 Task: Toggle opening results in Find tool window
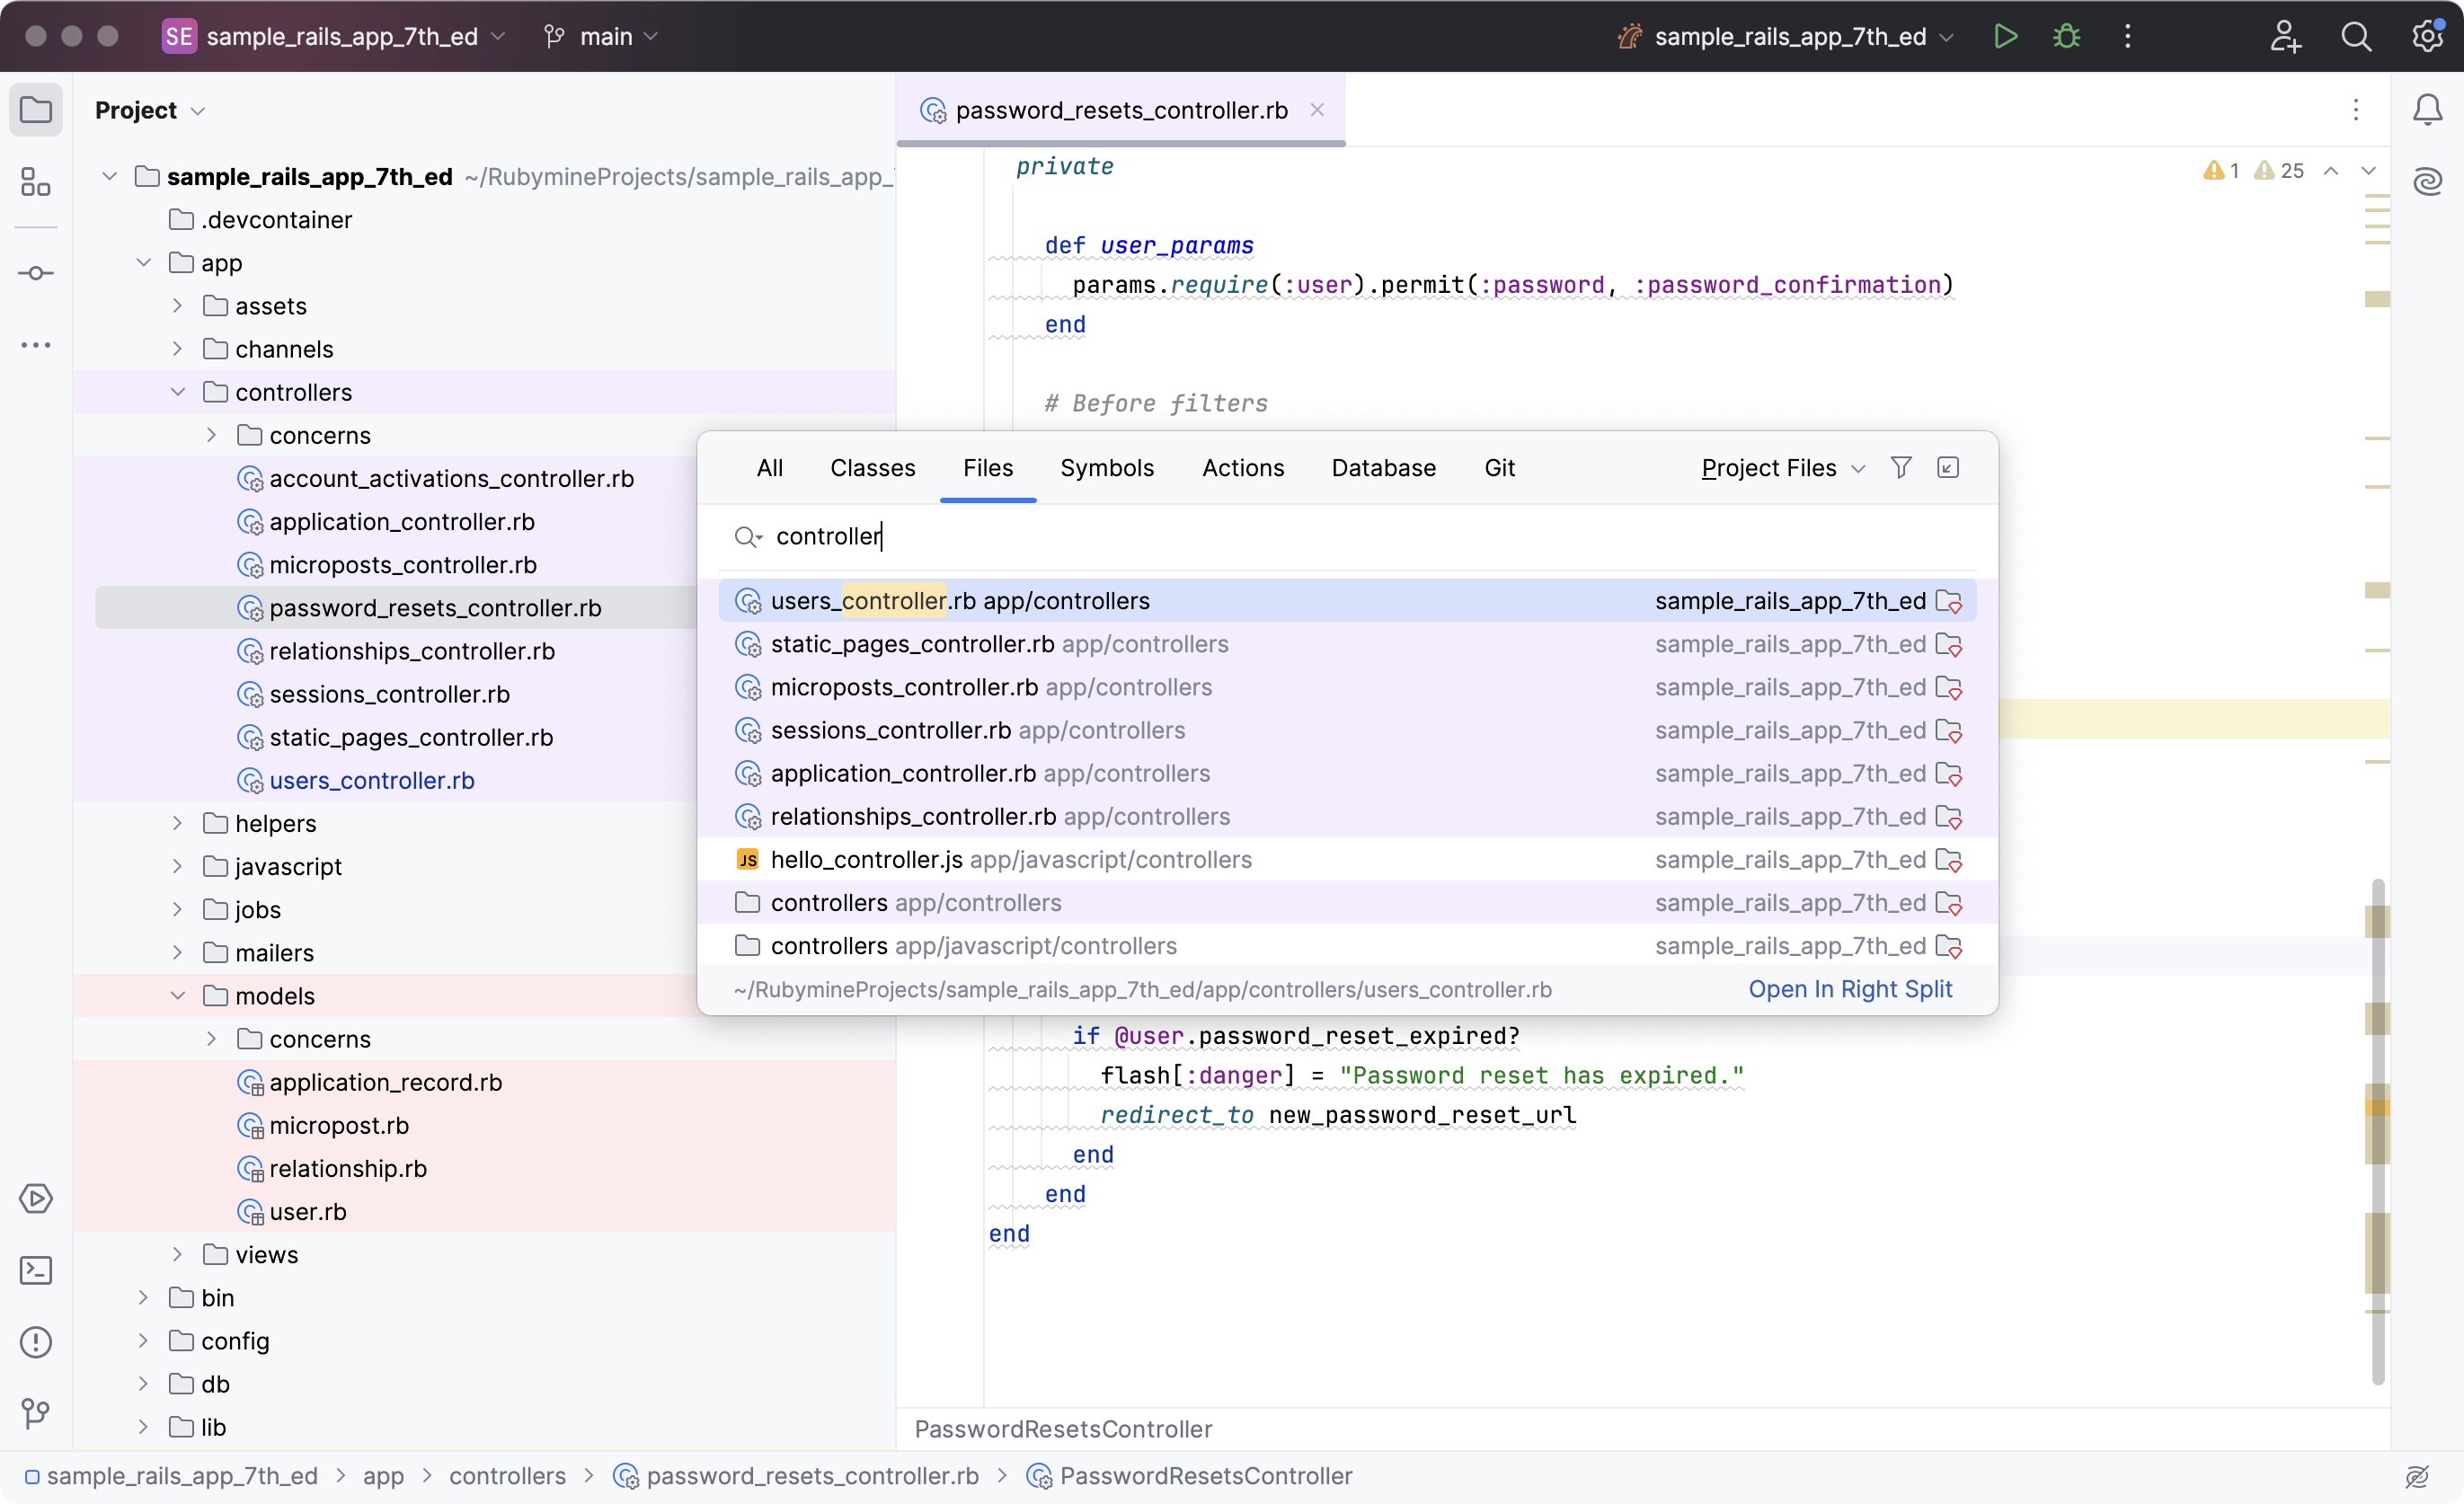point(1948,467)
